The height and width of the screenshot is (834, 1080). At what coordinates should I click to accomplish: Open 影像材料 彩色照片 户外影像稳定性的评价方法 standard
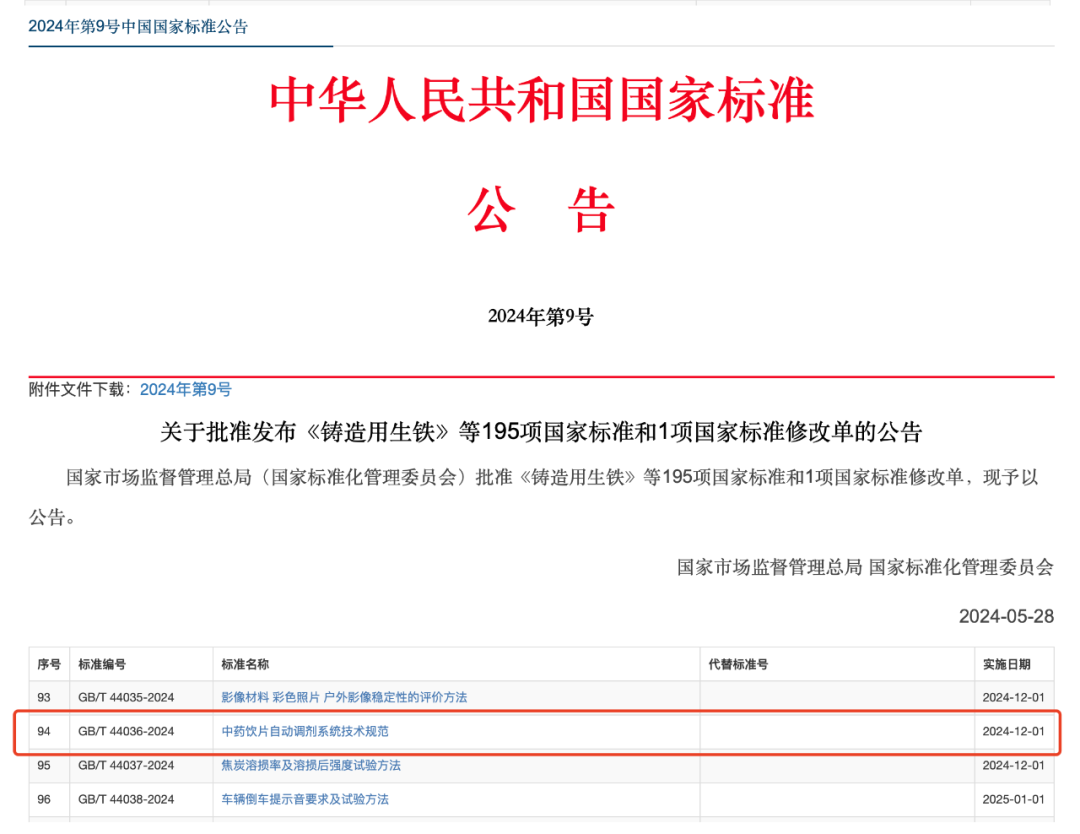(x=344, y=698)
